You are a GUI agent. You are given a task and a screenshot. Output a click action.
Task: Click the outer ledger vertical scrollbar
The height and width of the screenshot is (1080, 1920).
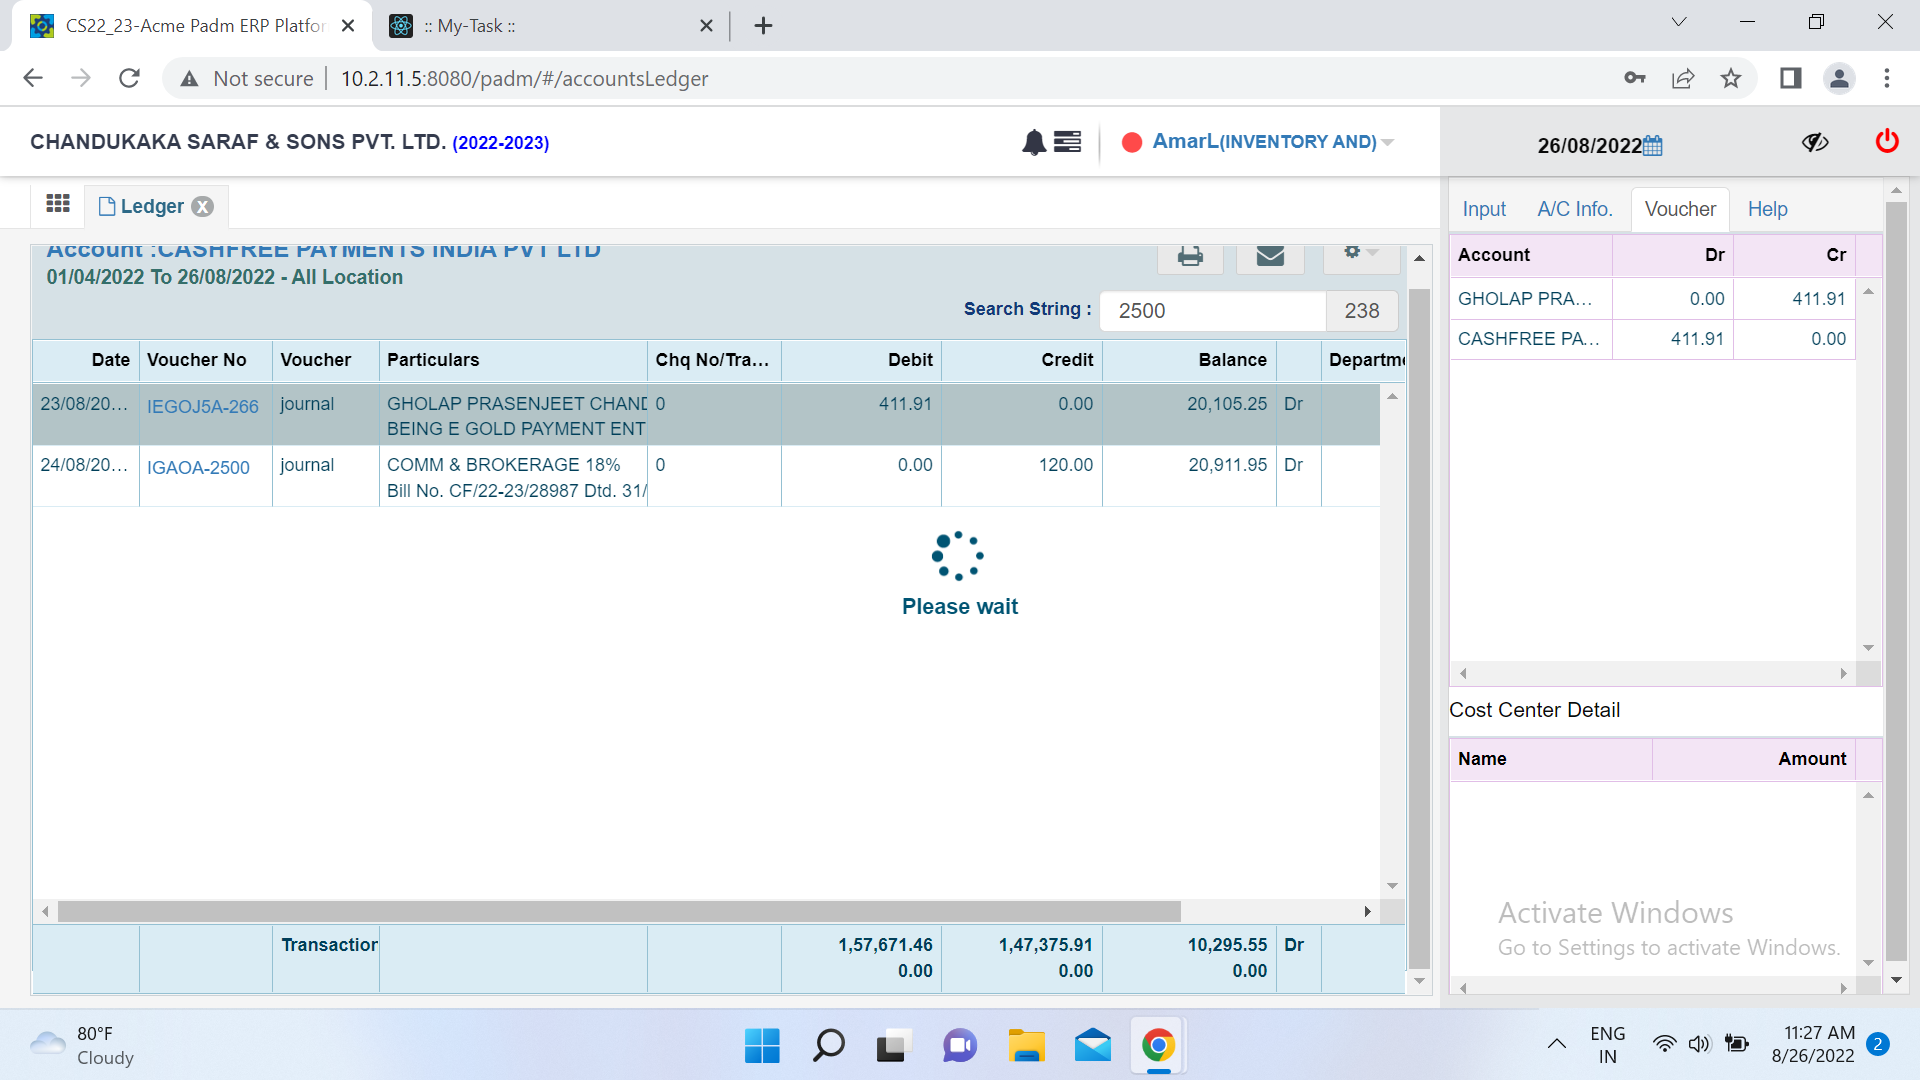(1419, 630)
